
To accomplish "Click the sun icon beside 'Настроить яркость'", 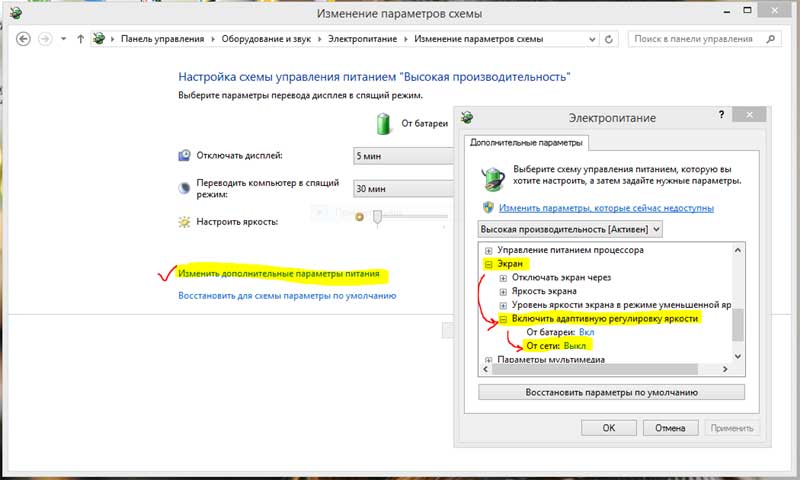I will tap(184, 222).
